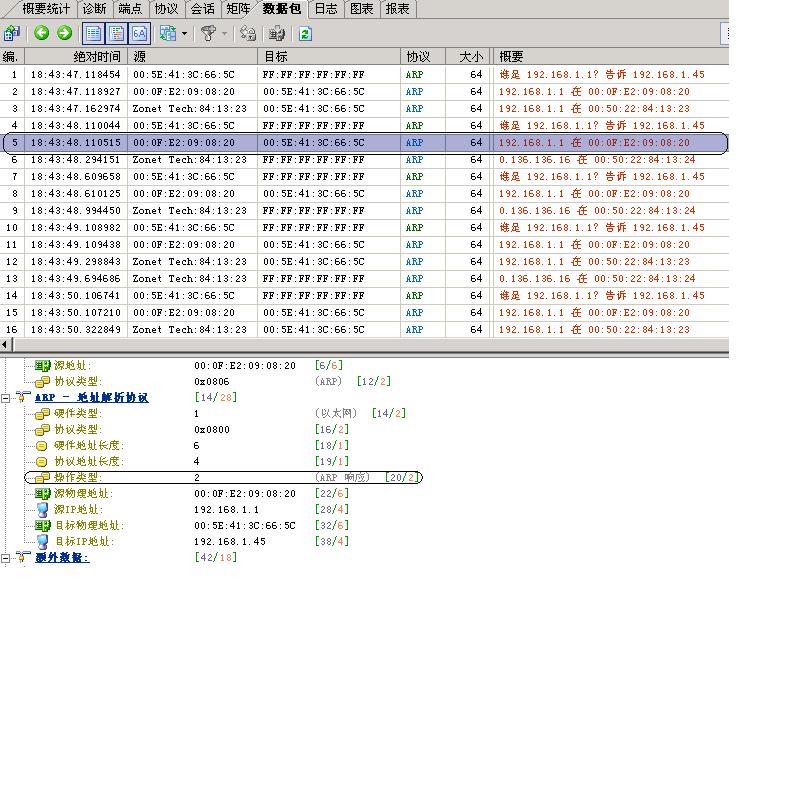The image size is (810, 800).
Task: Click the packet find/binoculars icon
Action: tap(276, 34)
